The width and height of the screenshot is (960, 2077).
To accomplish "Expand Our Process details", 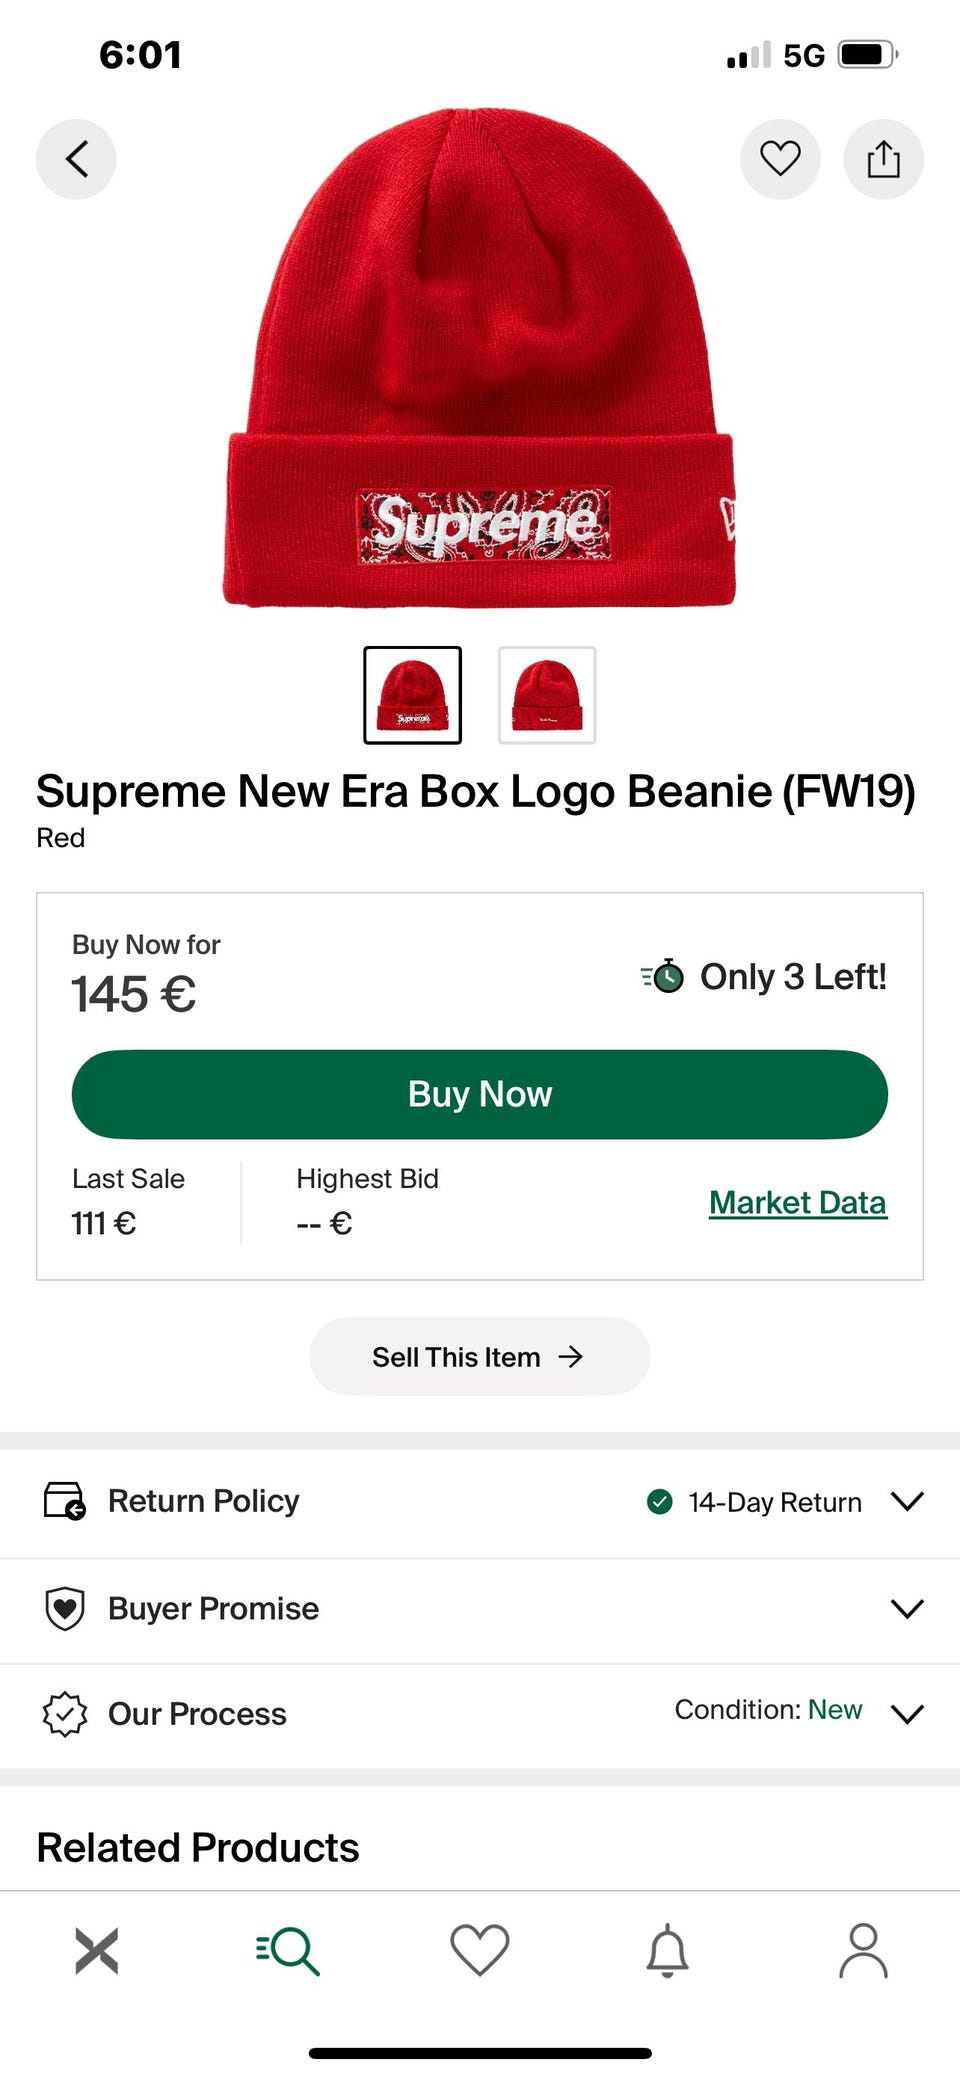I will point(907,1714).
